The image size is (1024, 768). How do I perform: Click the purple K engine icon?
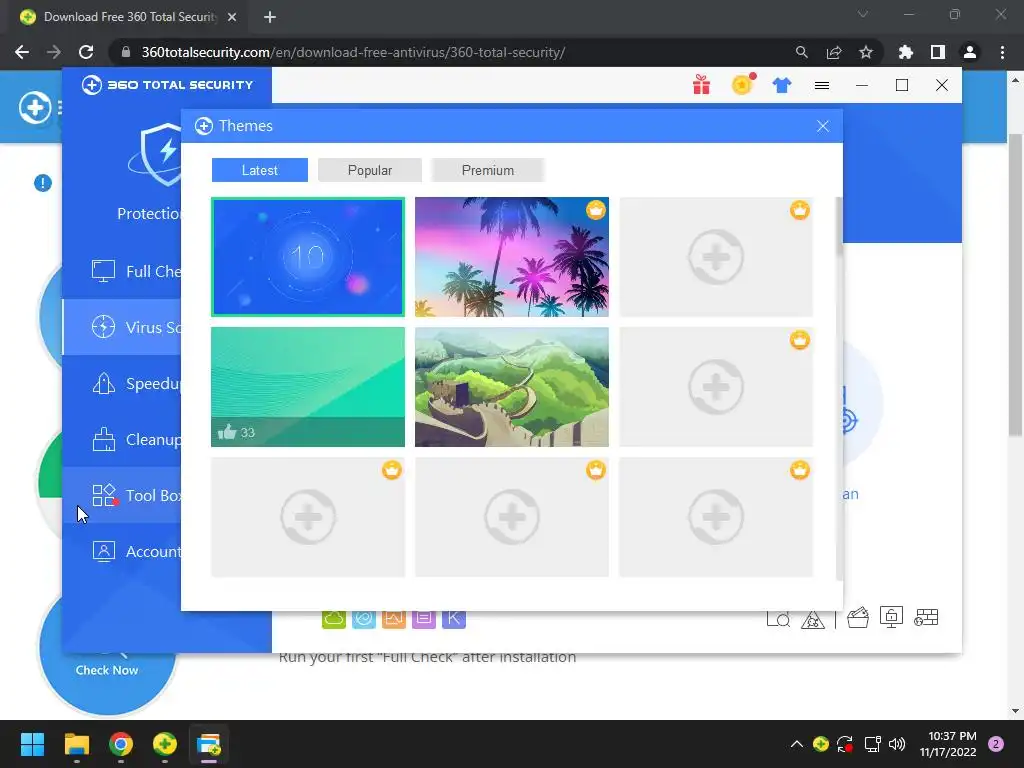click(x=454, y=619)
